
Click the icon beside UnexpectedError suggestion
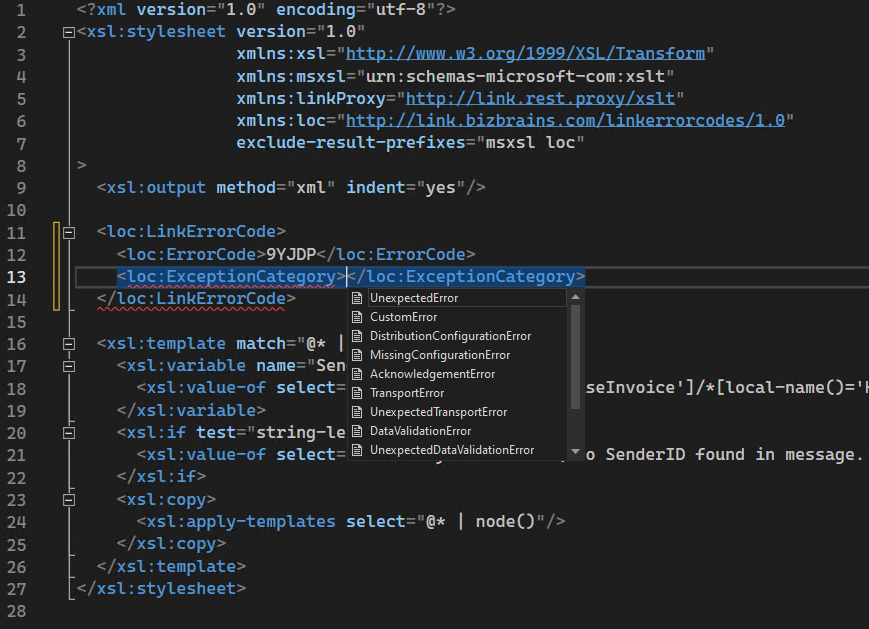(357, 297)
